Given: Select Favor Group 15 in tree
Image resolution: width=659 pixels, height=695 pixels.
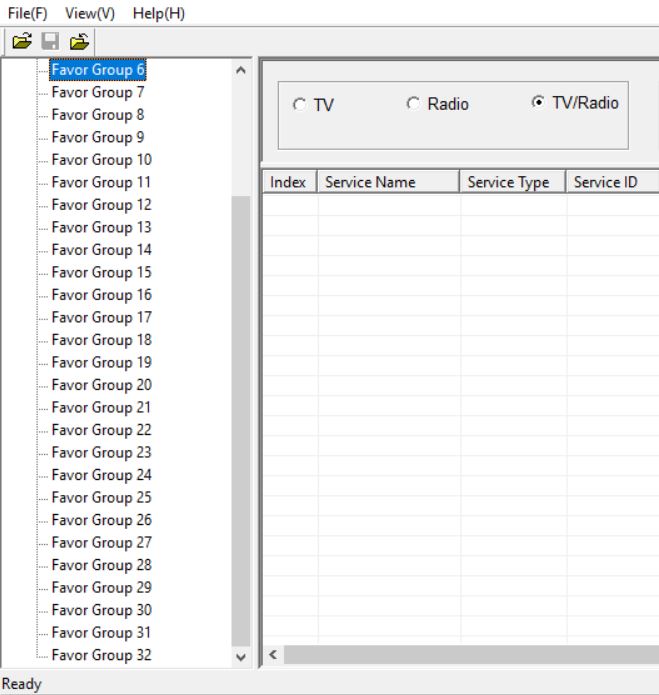Looking at the screenshot, I should coord(101,272).
